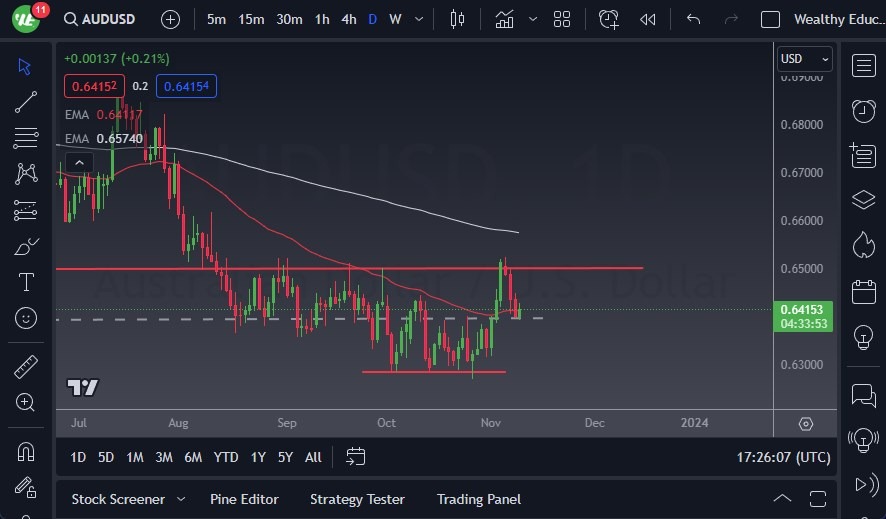
Task: Switch to the Pine Editor tab
Action: pos(244,499)
